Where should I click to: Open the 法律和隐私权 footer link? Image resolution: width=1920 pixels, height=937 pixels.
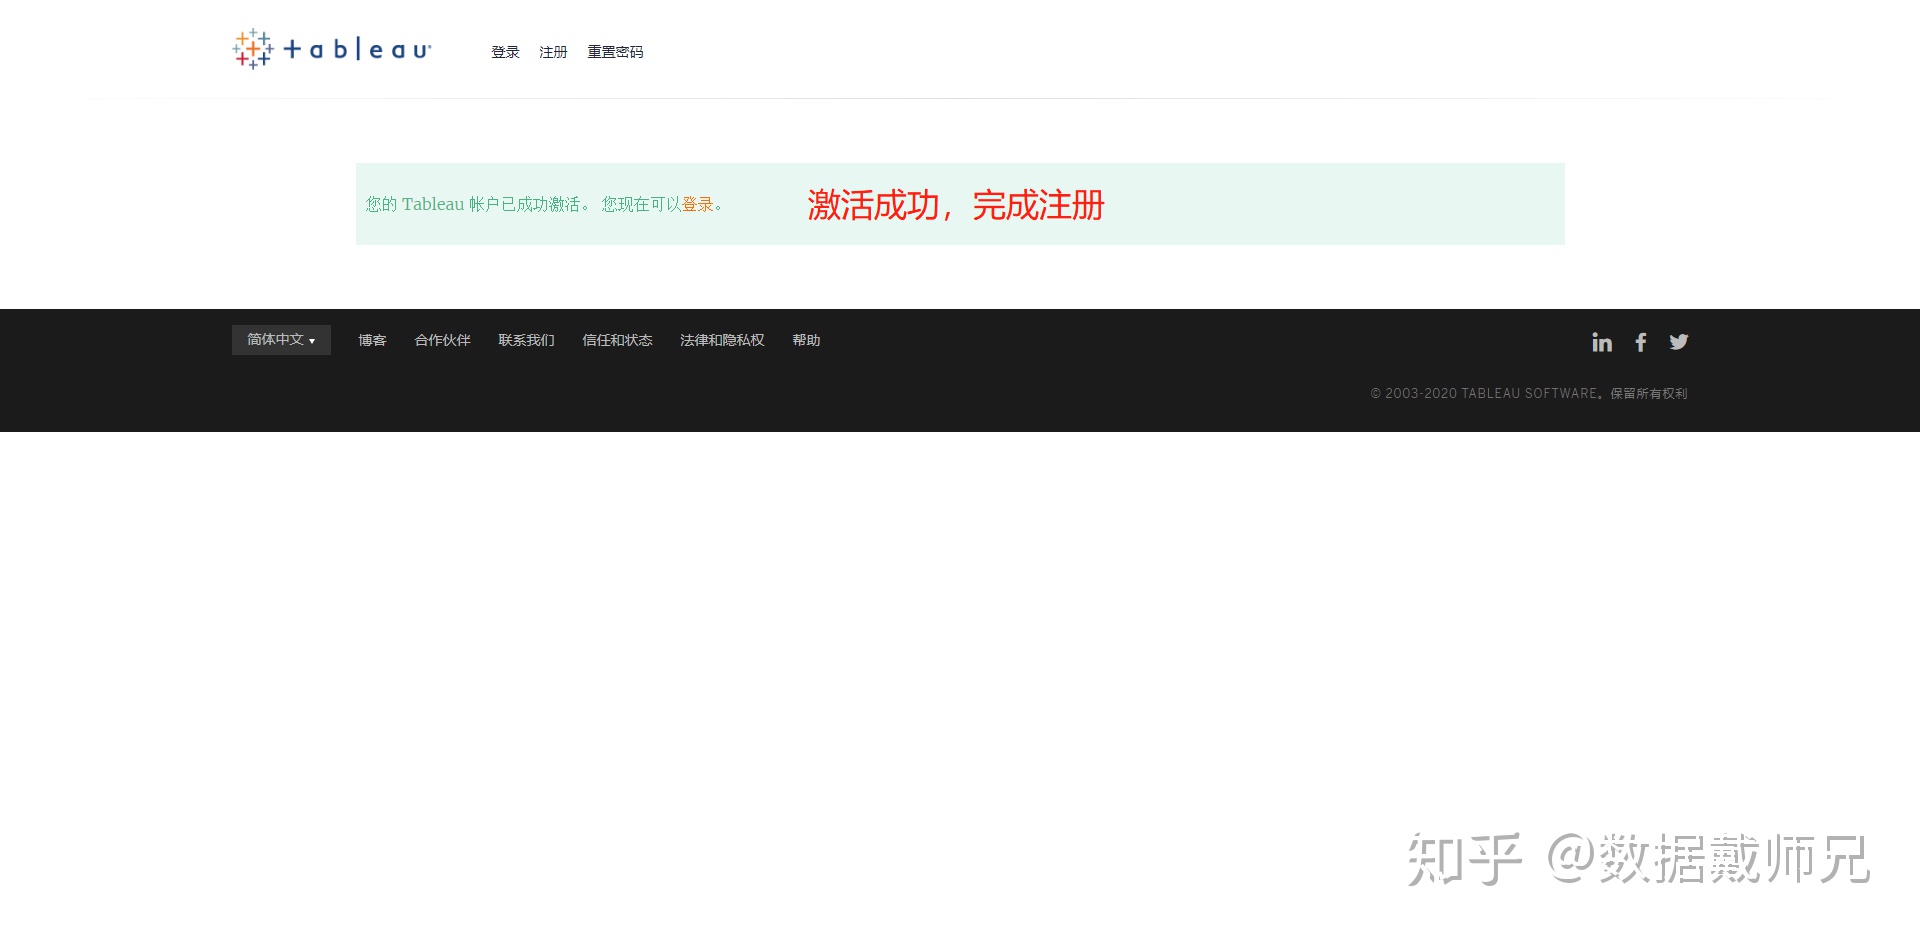[x=722, y=340]
